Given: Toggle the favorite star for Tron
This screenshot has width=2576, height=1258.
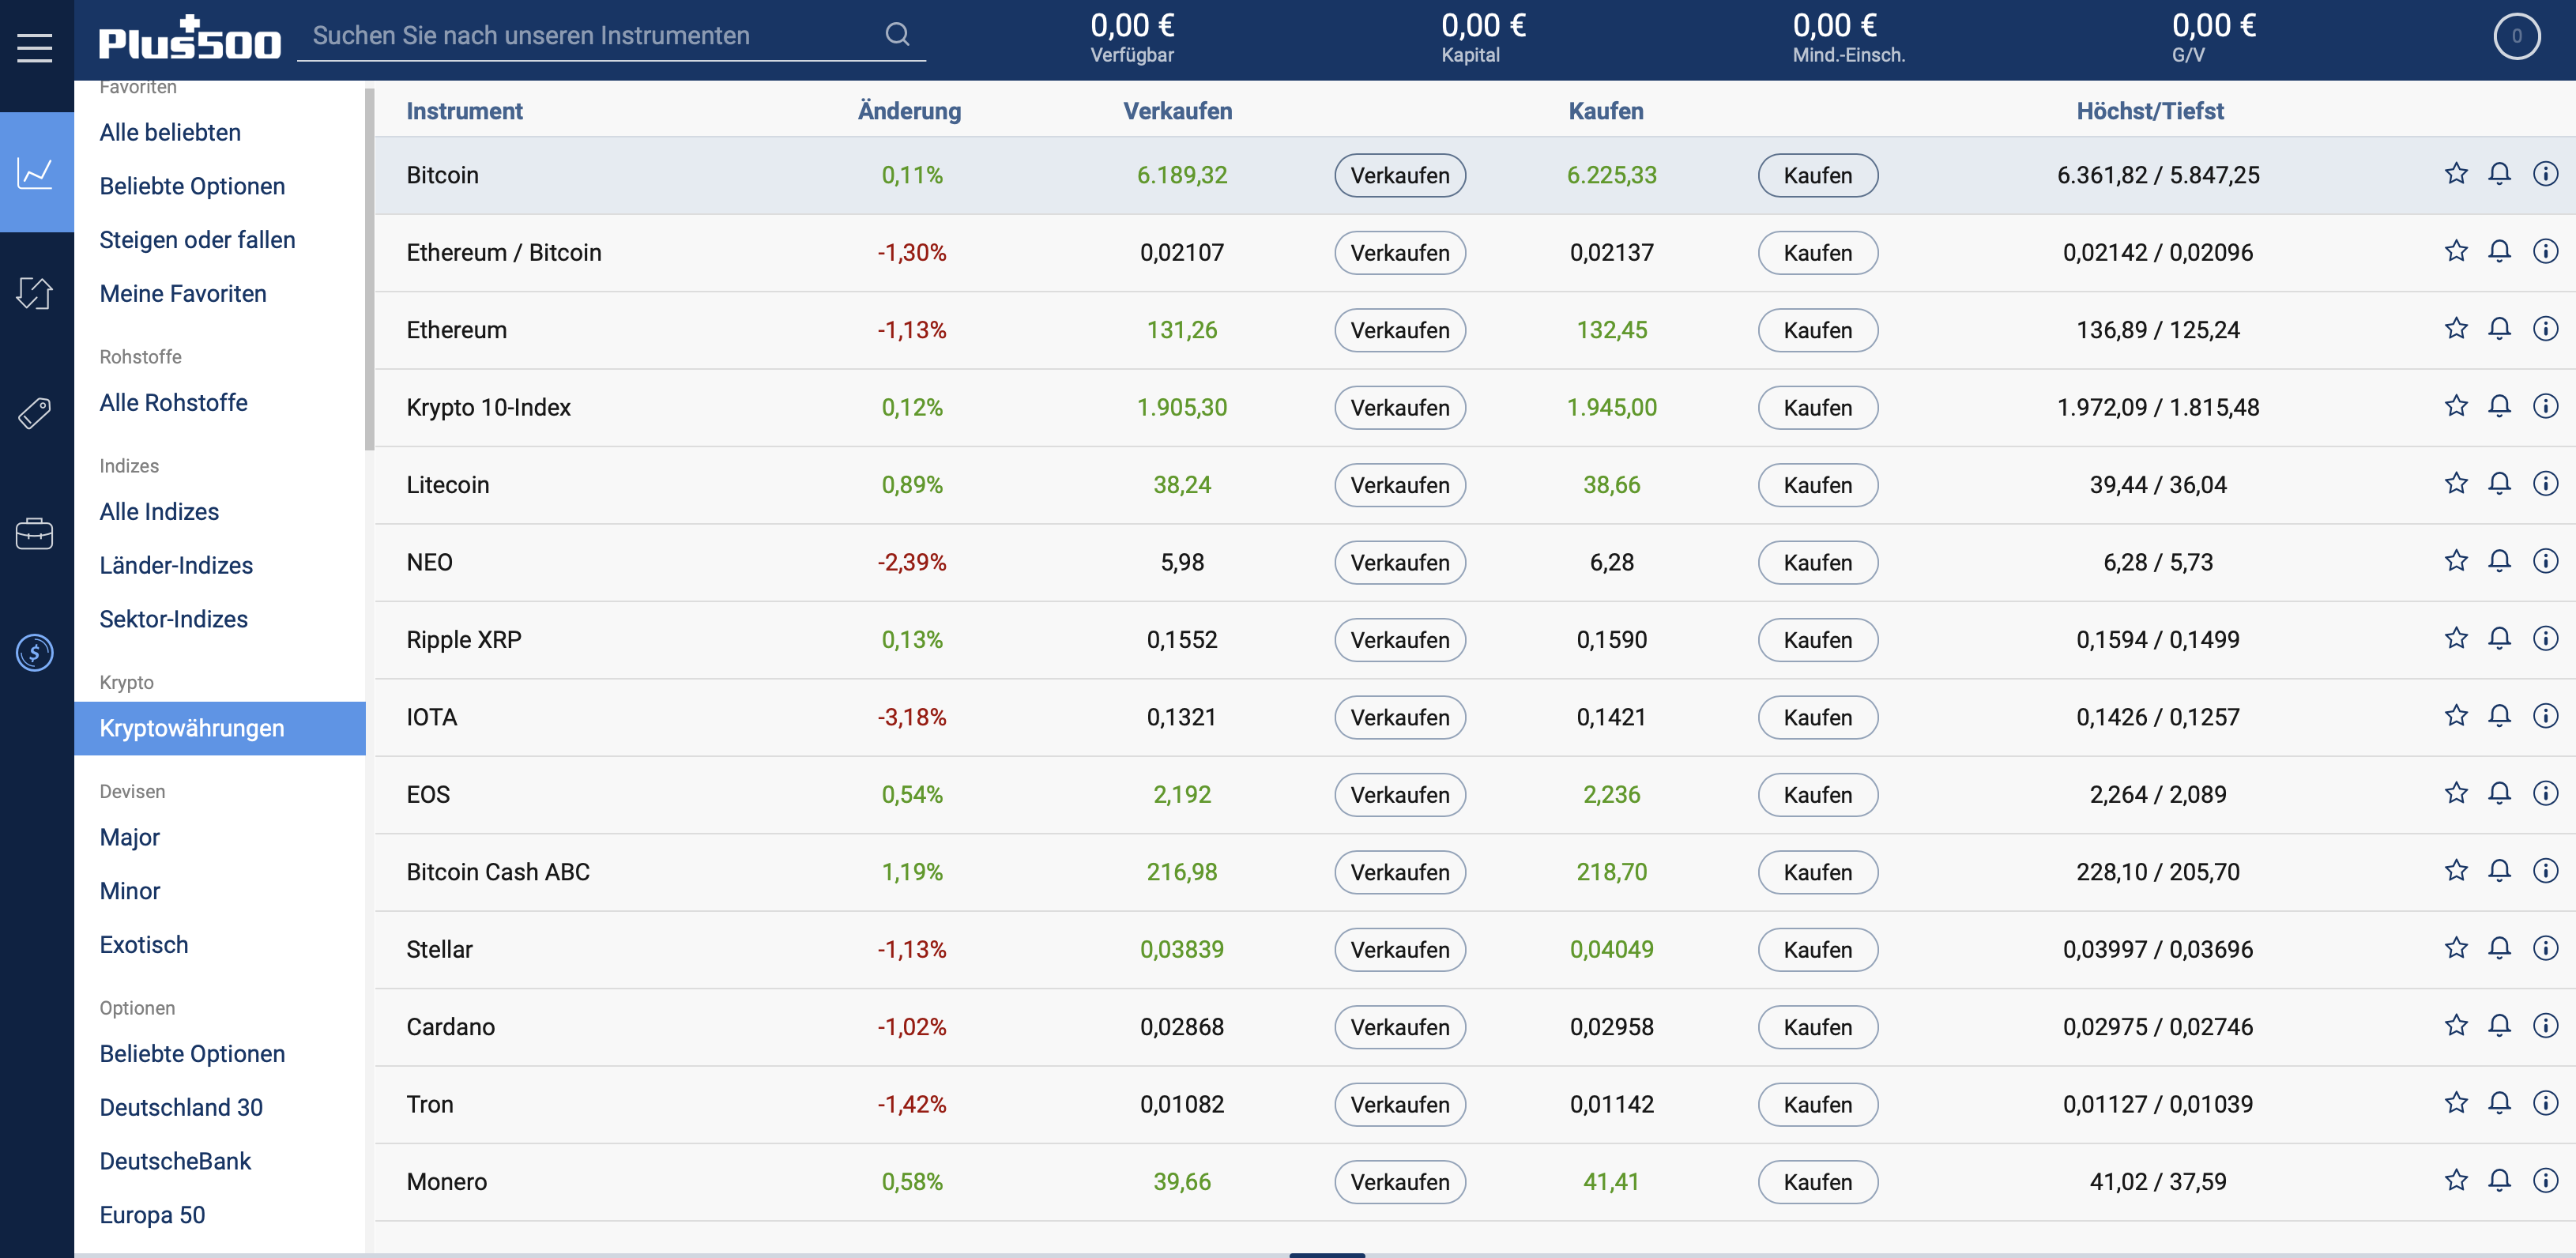Looking at the screenshot, I should (x=2455, y=1103).
